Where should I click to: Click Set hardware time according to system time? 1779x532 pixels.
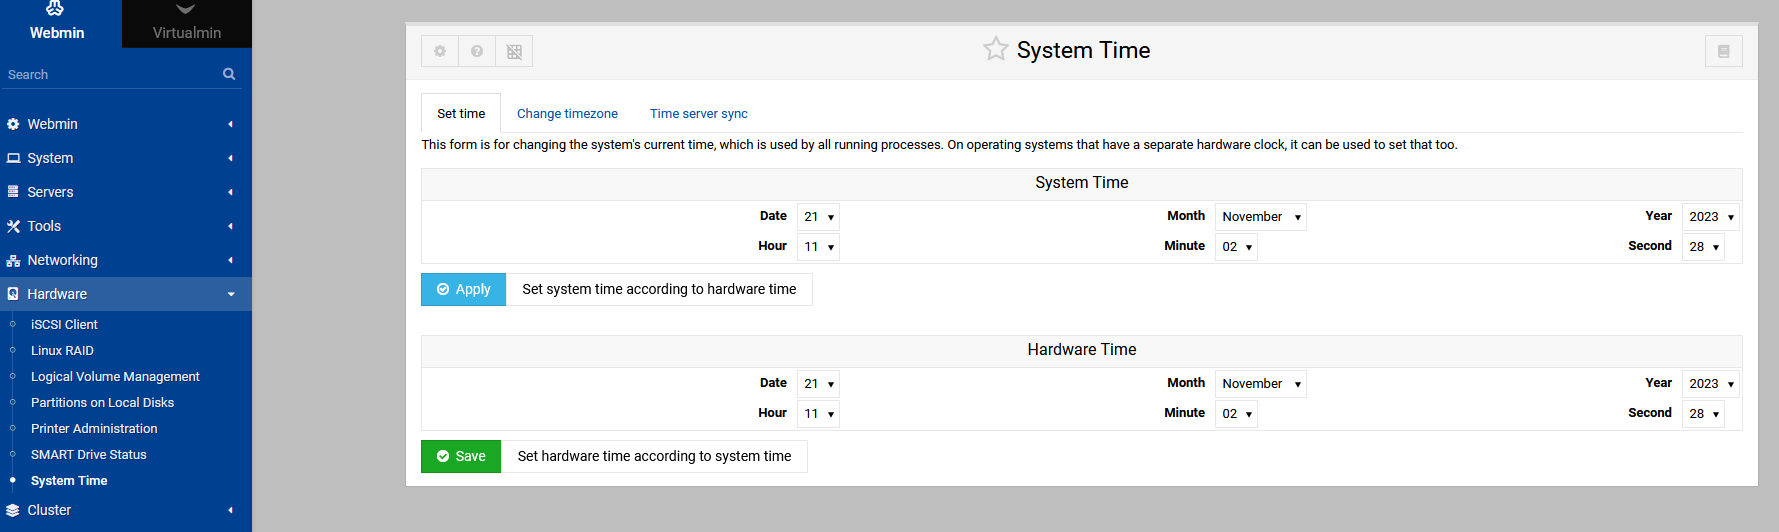(654, 456)
